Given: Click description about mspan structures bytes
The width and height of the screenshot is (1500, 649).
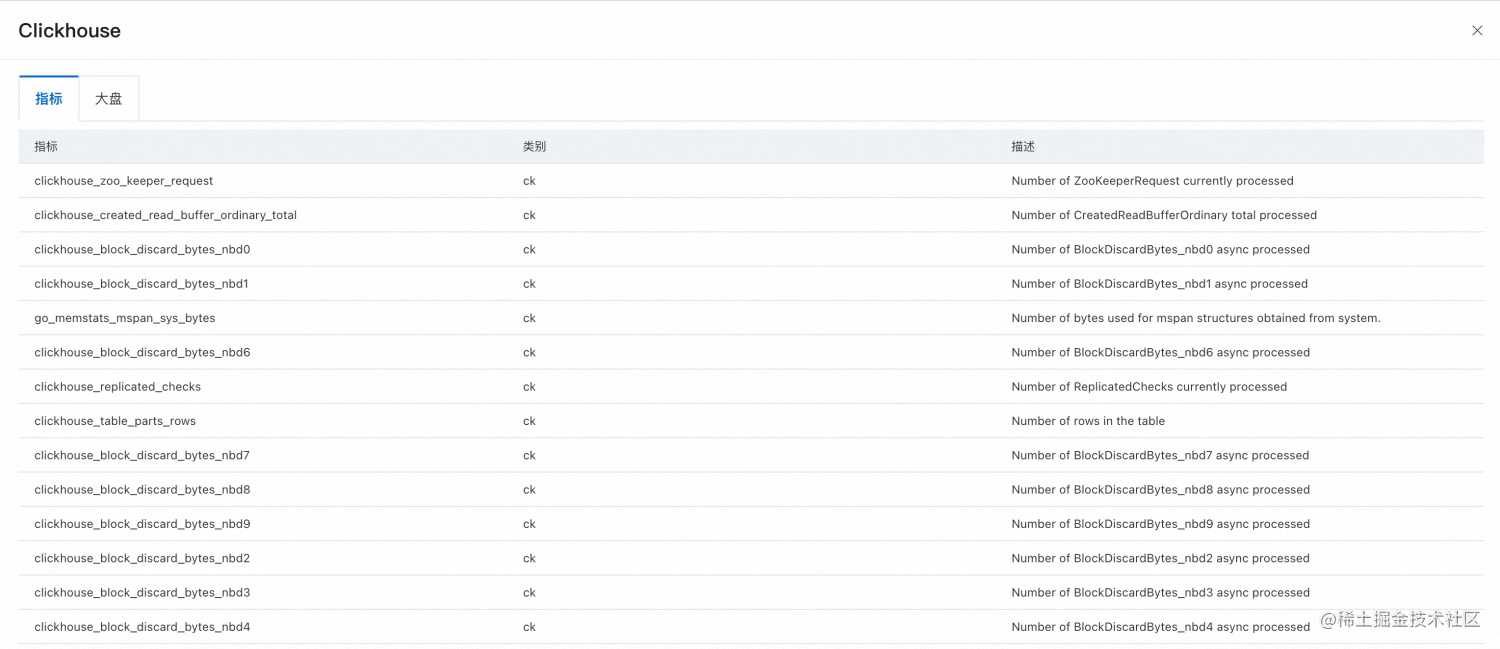Looking at the screenshot, I should [x=1196, y=318].
